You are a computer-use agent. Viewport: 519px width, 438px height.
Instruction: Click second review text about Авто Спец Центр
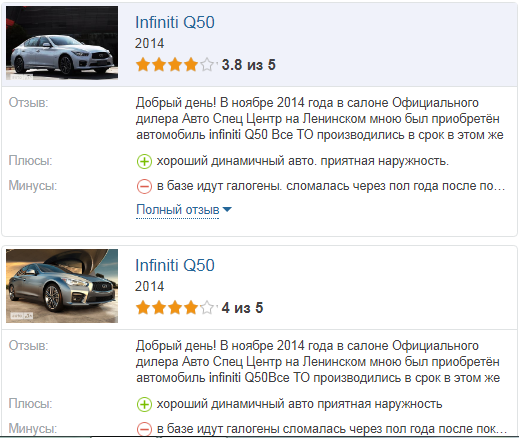tap(318, 362)
